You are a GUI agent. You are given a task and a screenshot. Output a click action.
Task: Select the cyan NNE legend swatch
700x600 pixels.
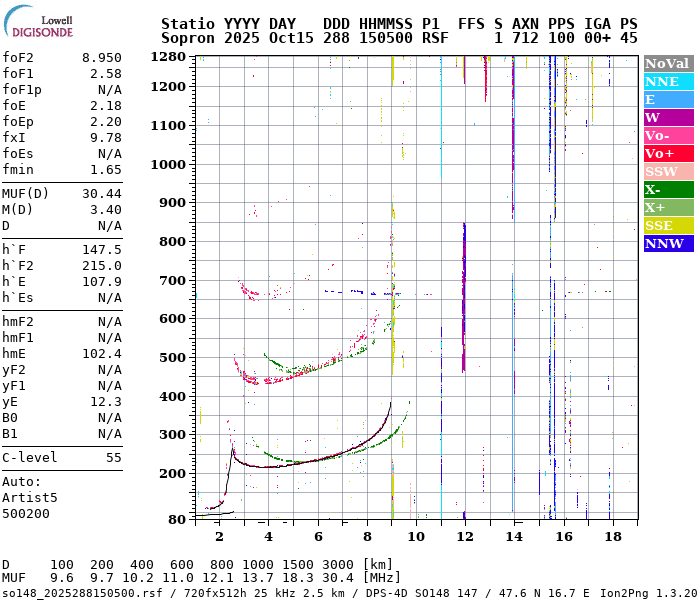tap(667, 81)
